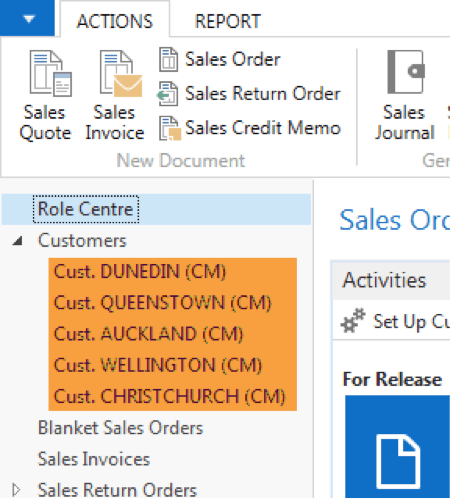The width and height of the screenshot is (450, 499).
Task: Switch to the ACTIONS ribbon tab
Action: [x=115, y=21]
